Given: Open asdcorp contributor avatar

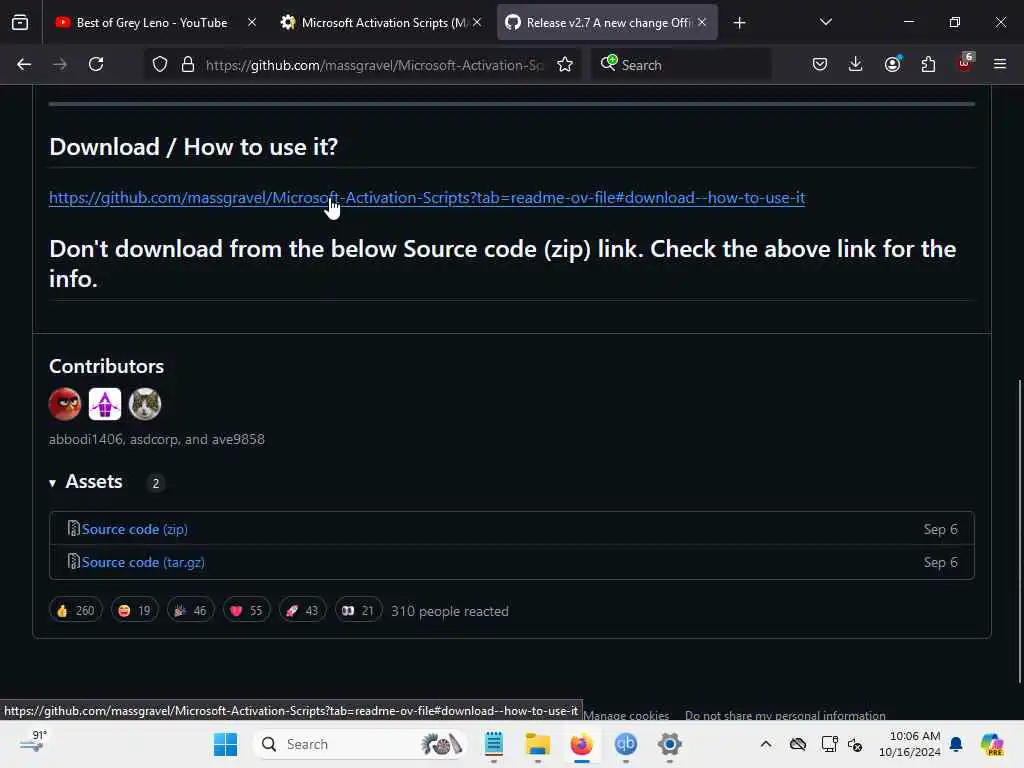Looking at the screenshot, I should pos(105,404).
